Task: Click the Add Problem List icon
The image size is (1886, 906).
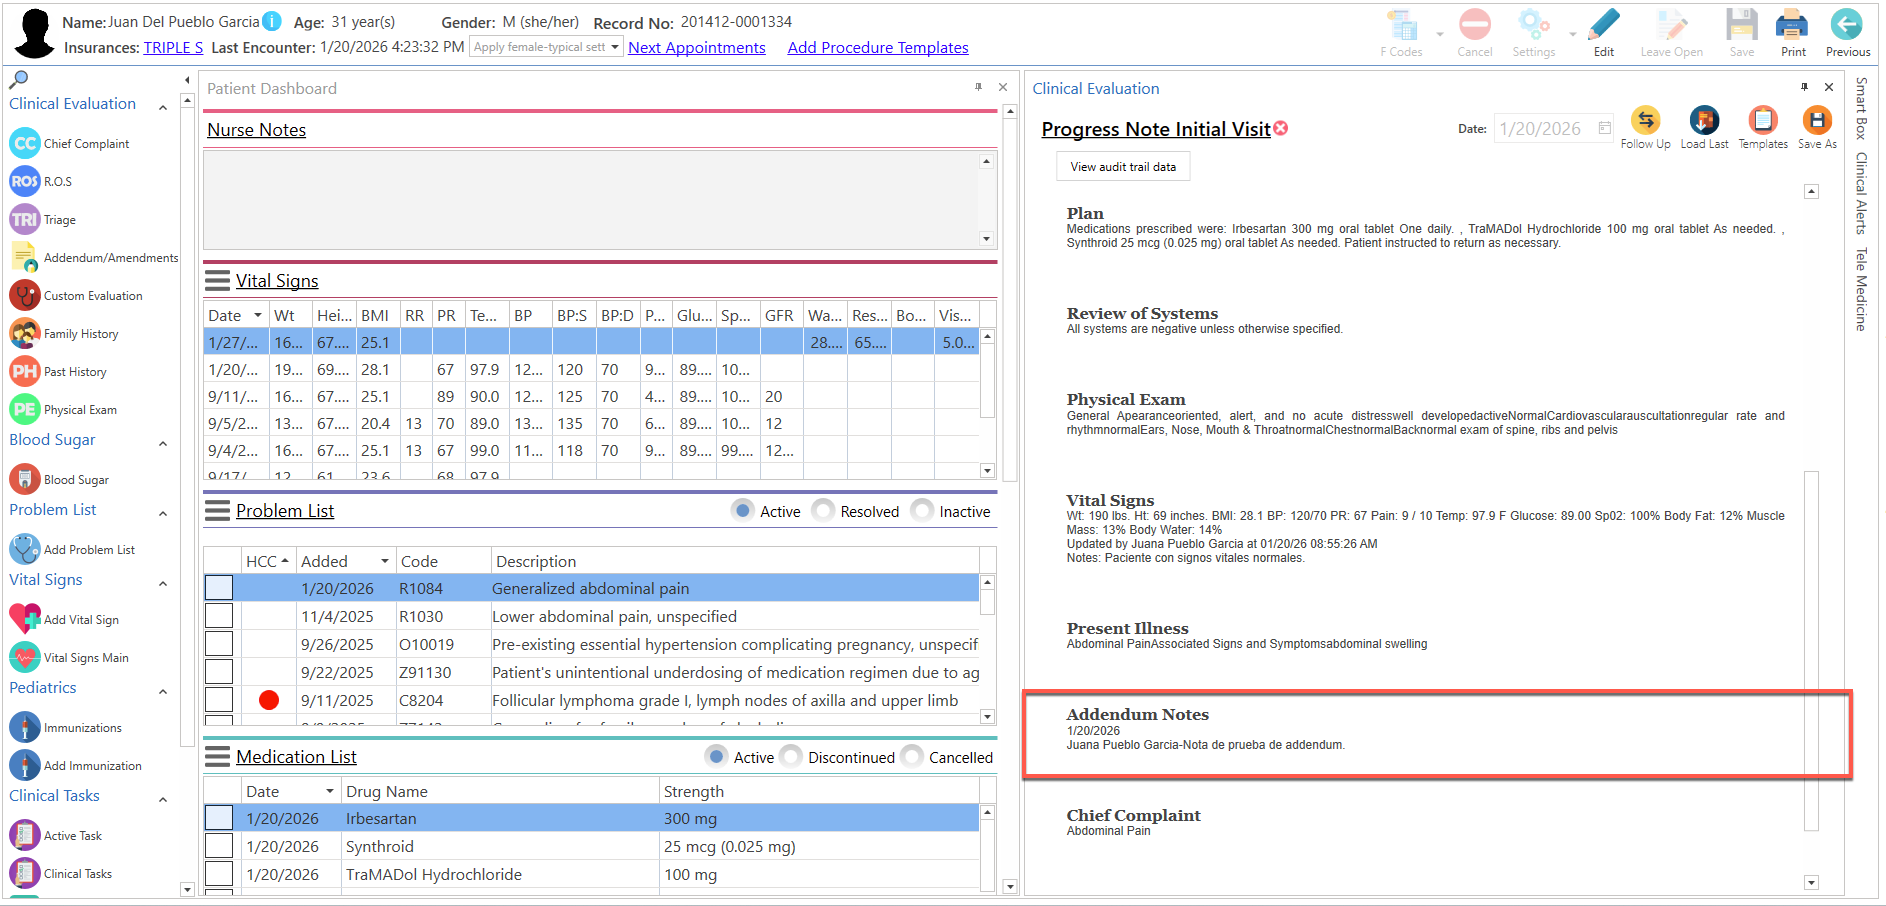Action: click(x=25, y=549)
